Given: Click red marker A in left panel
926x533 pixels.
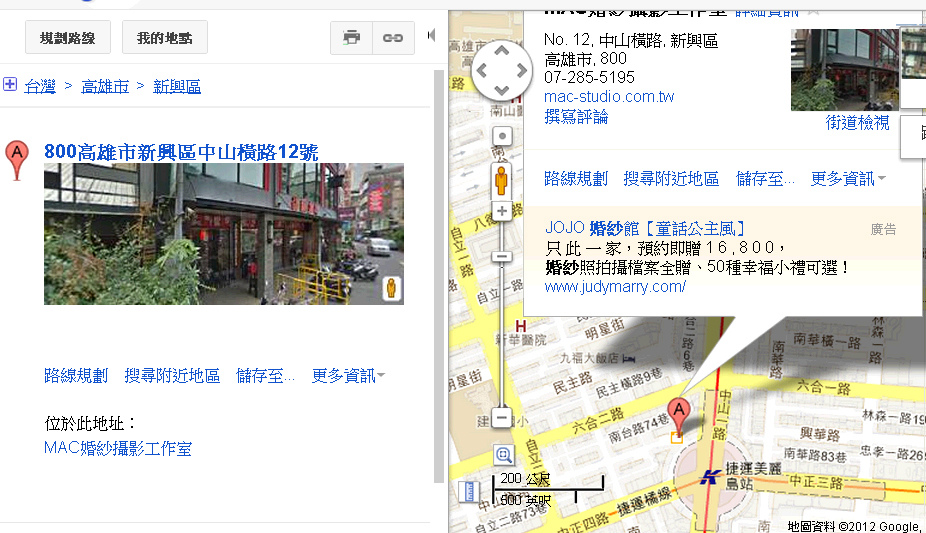Looking at the screenshot, I should (x=17, y=160).
